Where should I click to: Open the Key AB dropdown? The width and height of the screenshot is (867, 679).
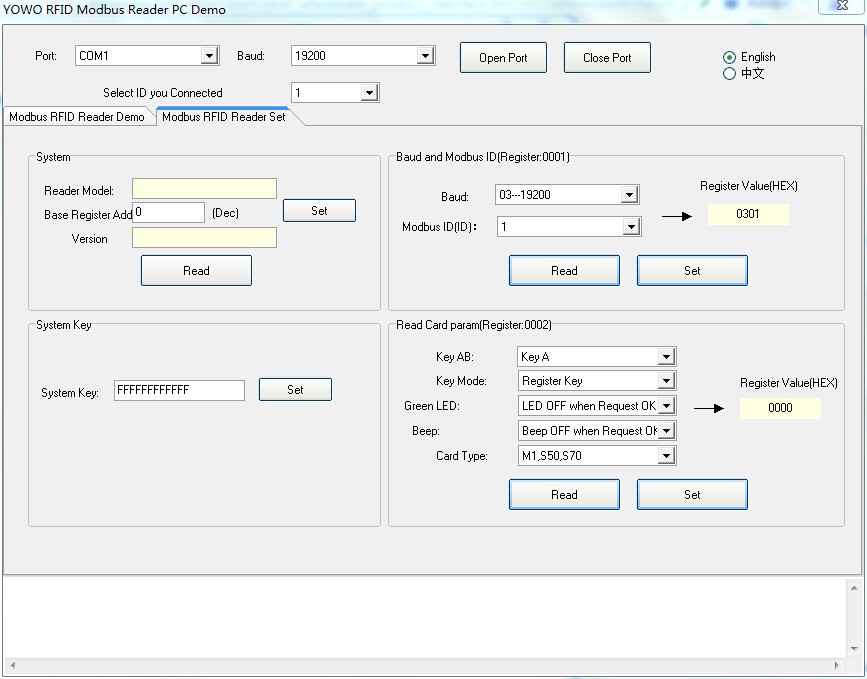click(x=666, y=357)
